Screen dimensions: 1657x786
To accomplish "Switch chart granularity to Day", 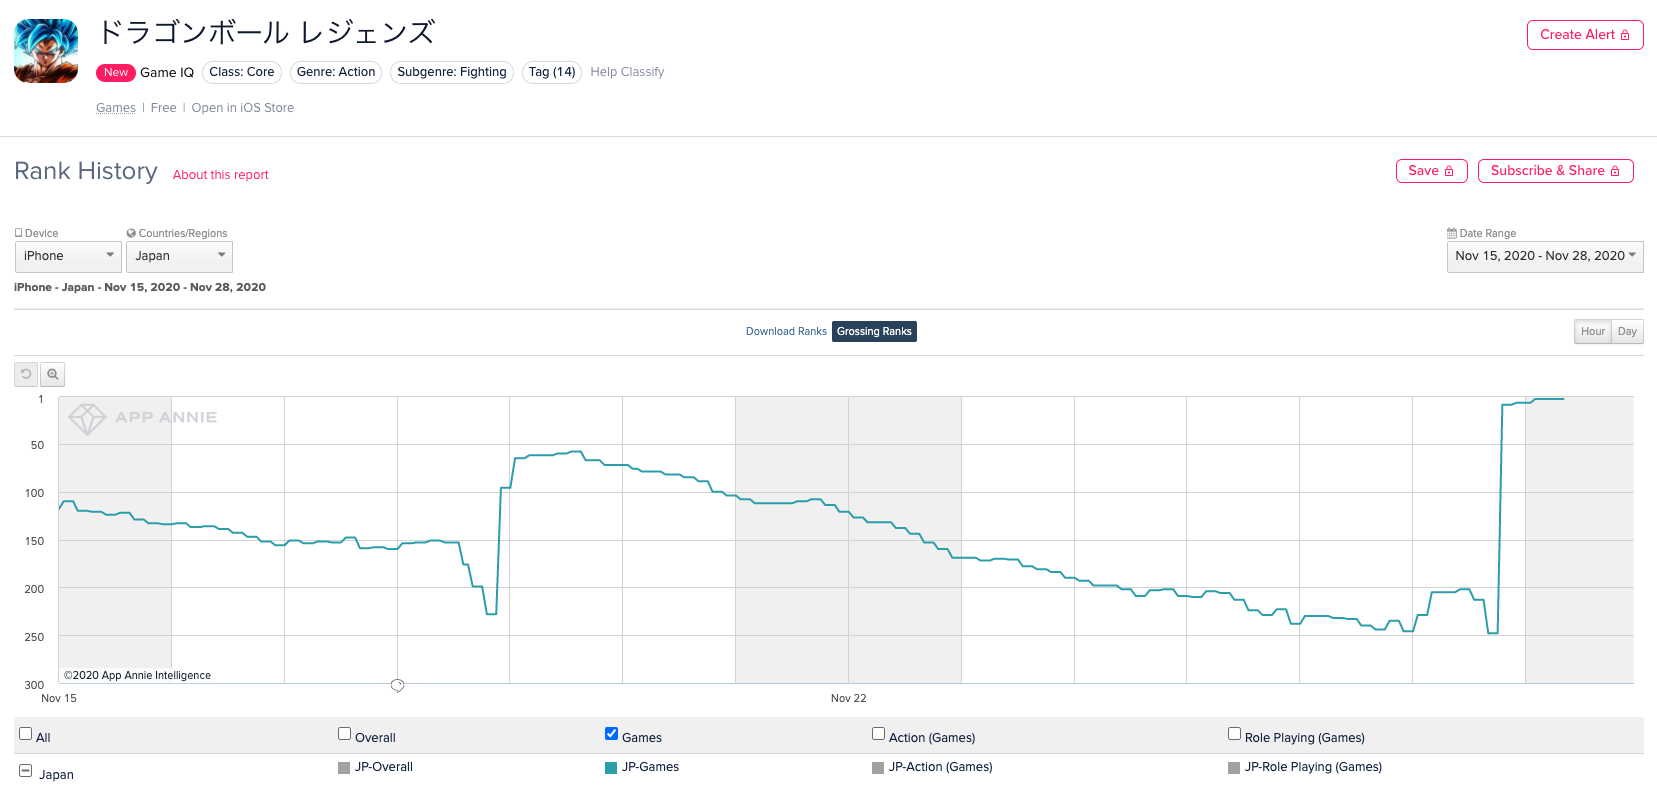I will (x=1627, y=331).
